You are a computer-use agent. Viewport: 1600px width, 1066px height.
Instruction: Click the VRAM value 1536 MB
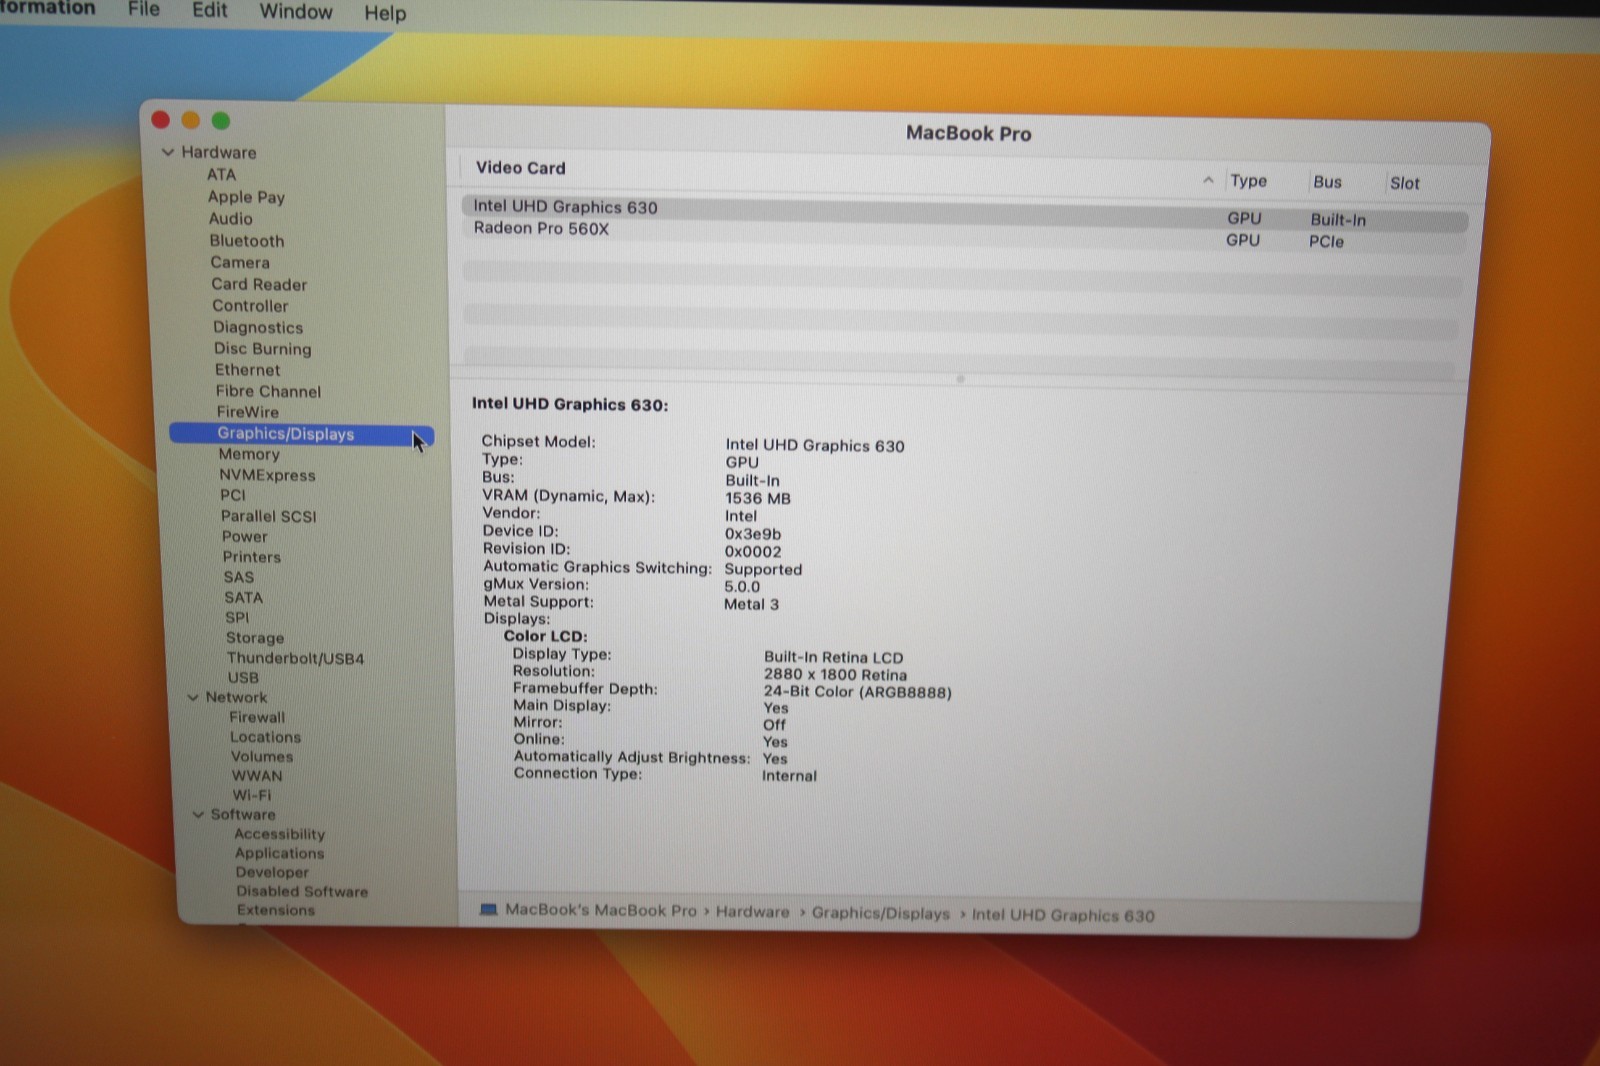757,498
